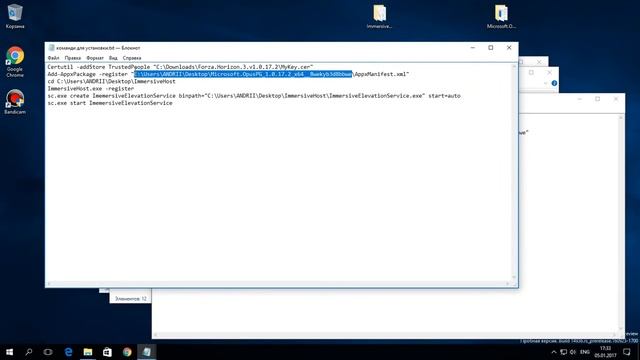Viewport: 640px width, 360px height.
Task: Click the 'ImmersiveHost.exe -register' line
Action: click(91, 89)
